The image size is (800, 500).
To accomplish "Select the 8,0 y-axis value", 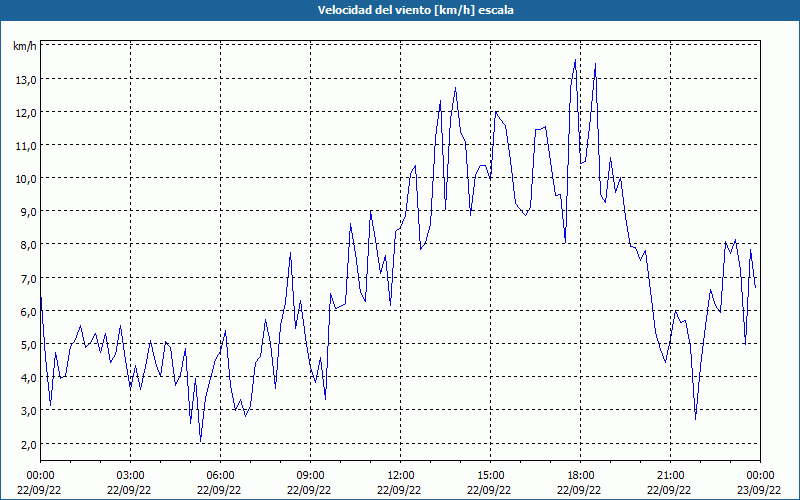I will pos(29,245).
